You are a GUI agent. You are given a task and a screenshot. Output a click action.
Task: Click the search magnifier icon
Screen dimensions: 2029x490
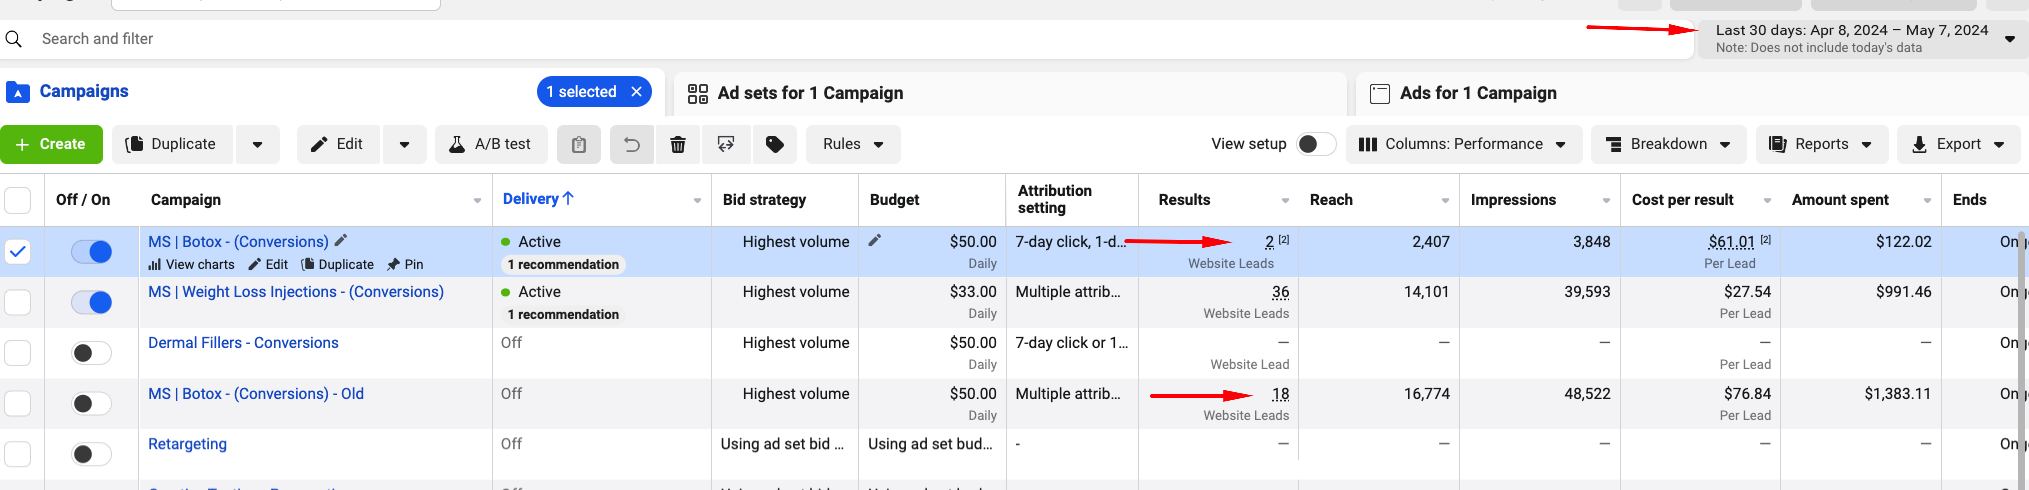14,39
